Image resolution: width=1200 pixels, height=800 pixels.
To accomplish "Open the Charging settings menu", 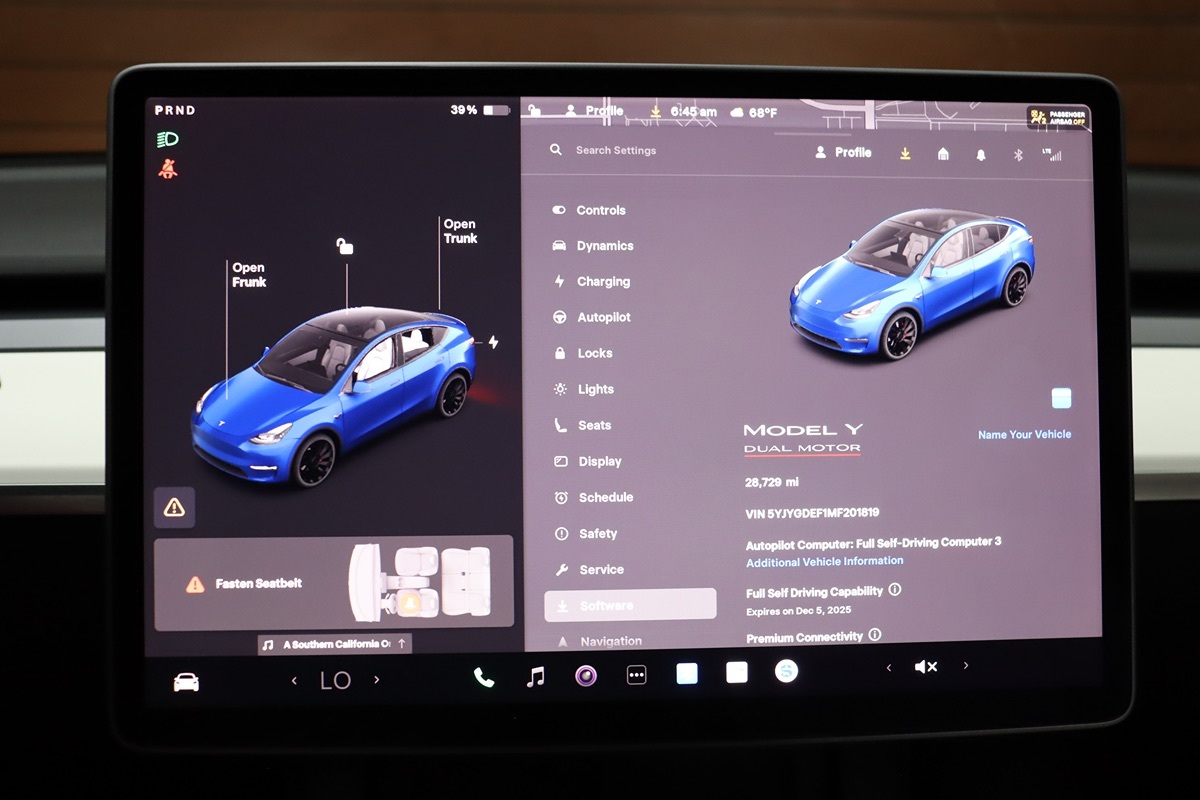I will point(603,282).
